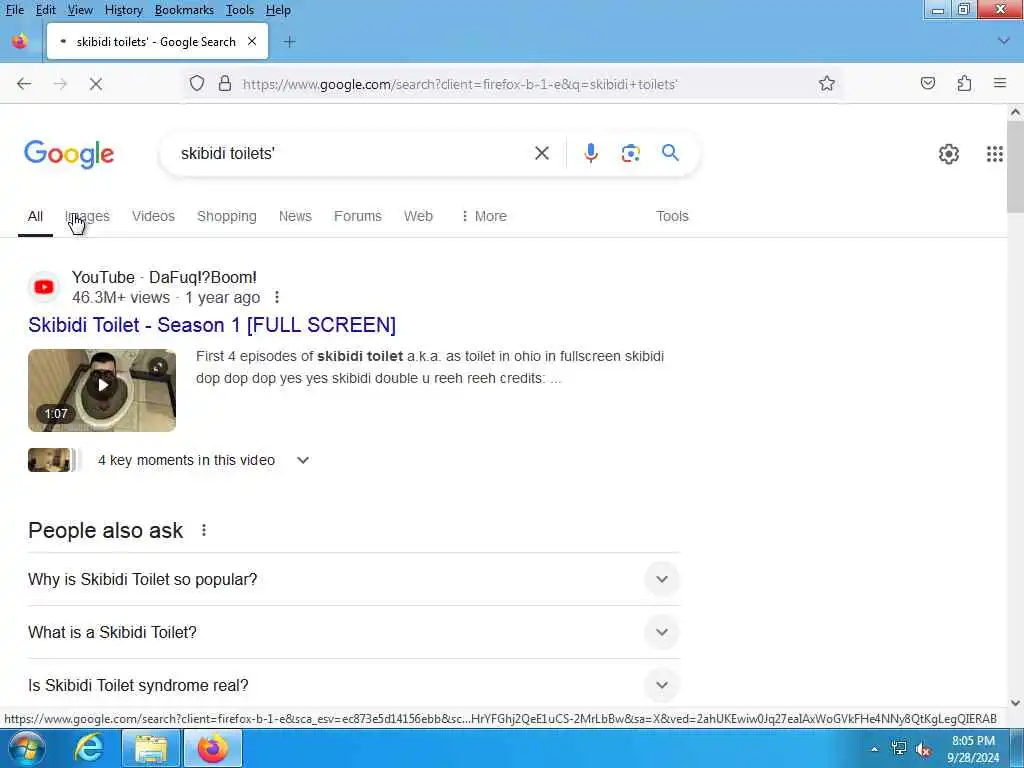Open a new tab with plus button

pyautogui.click(x=289, y=42)
